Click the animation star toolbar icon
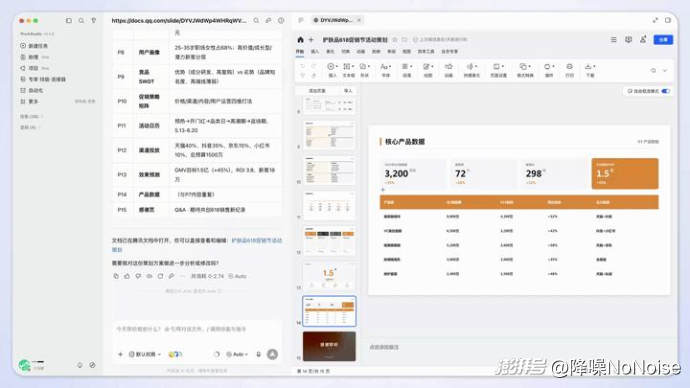The height and width of the screenshot is (388, 690). click(x=448, y=70)
